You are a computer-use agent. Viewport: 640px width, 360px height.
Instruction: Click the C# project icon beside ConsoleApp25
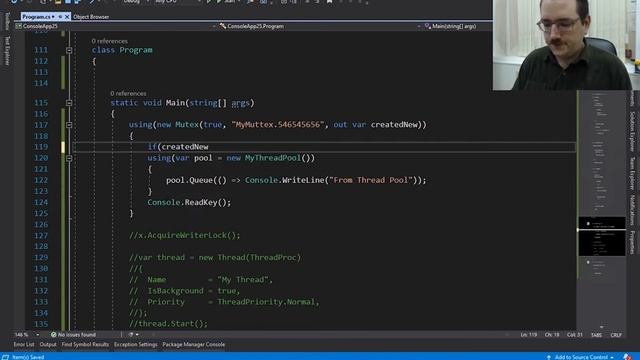(18, 26)
